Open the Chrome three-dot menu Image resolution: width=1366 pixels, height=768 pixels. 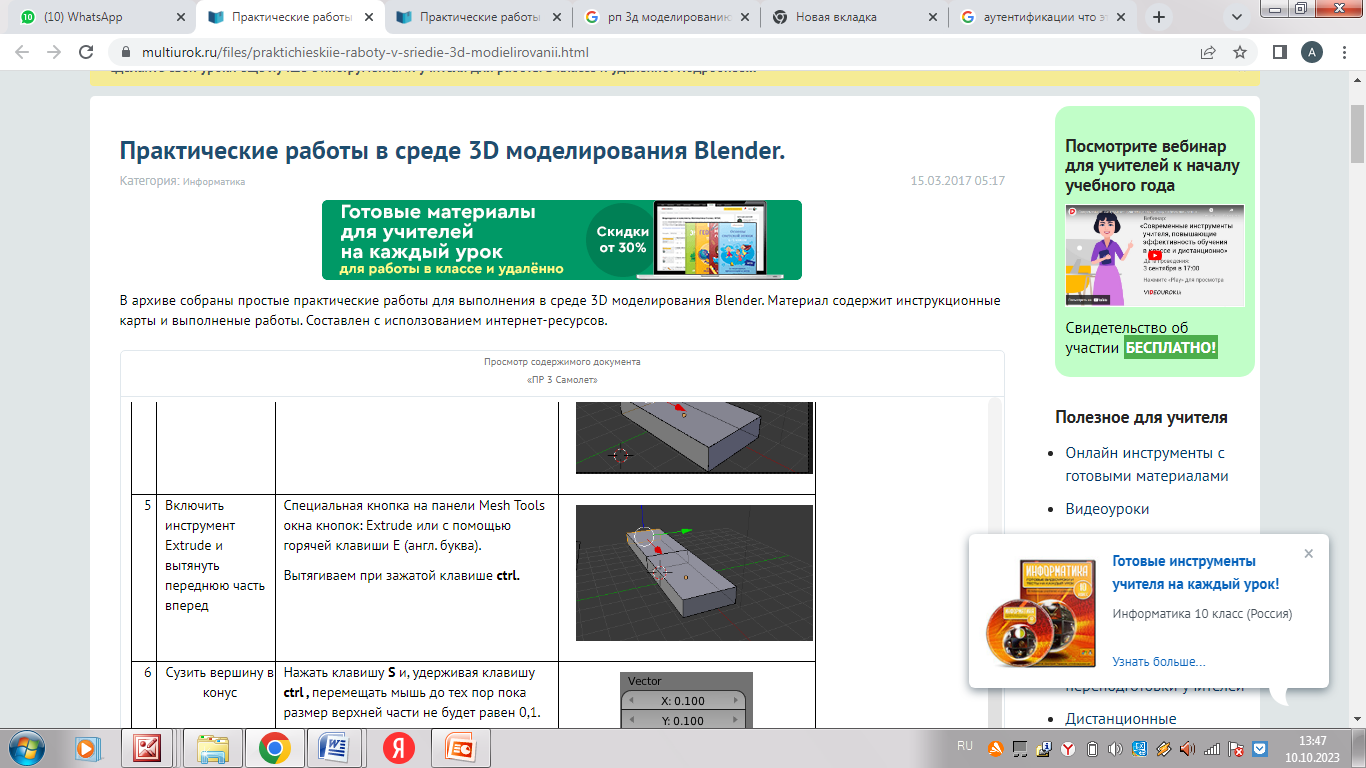point(1344,52)
